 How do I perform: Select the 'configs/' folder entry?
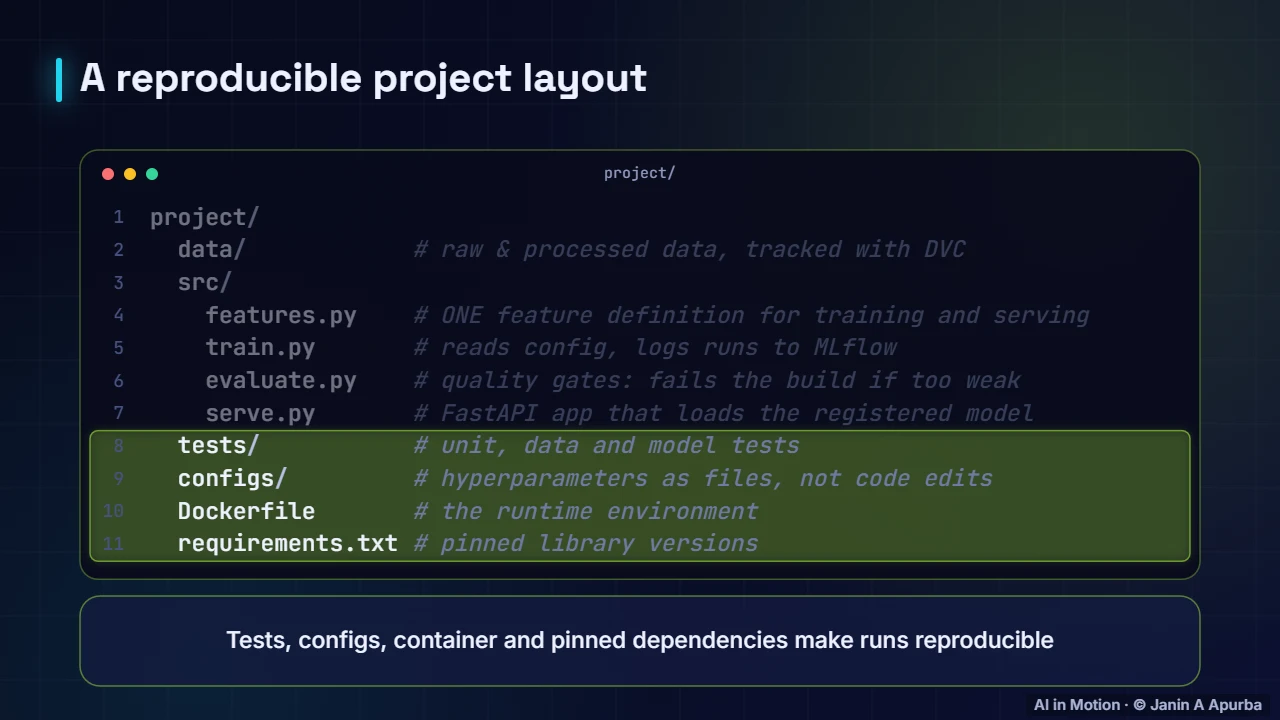click(233, 478)
